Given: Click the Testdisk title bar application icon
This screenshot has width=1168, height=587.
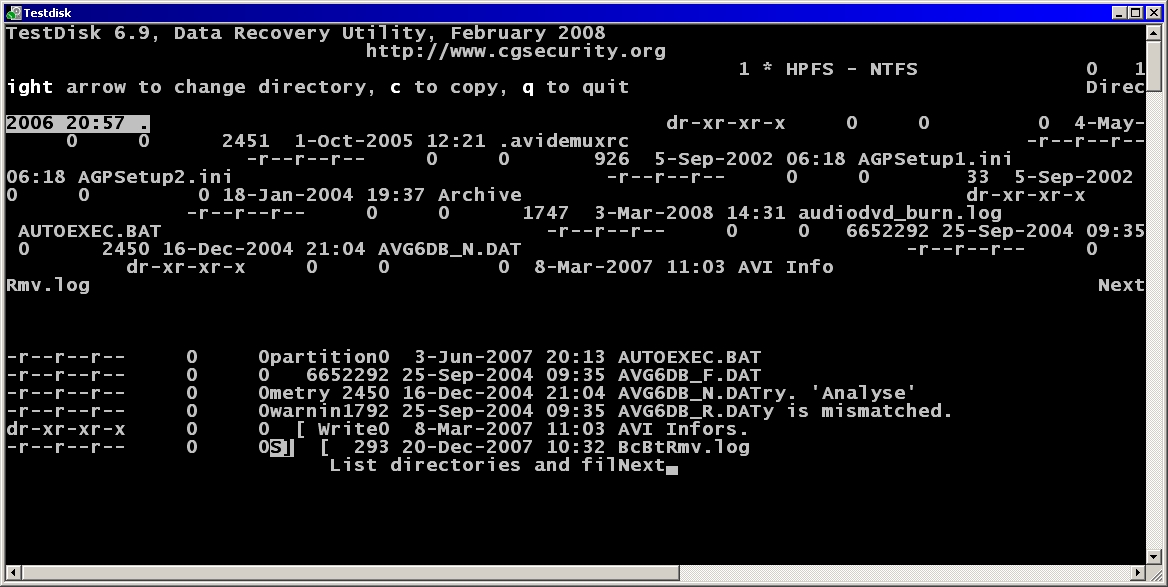Looking at the screenshot, I should (x=13, y=13).
